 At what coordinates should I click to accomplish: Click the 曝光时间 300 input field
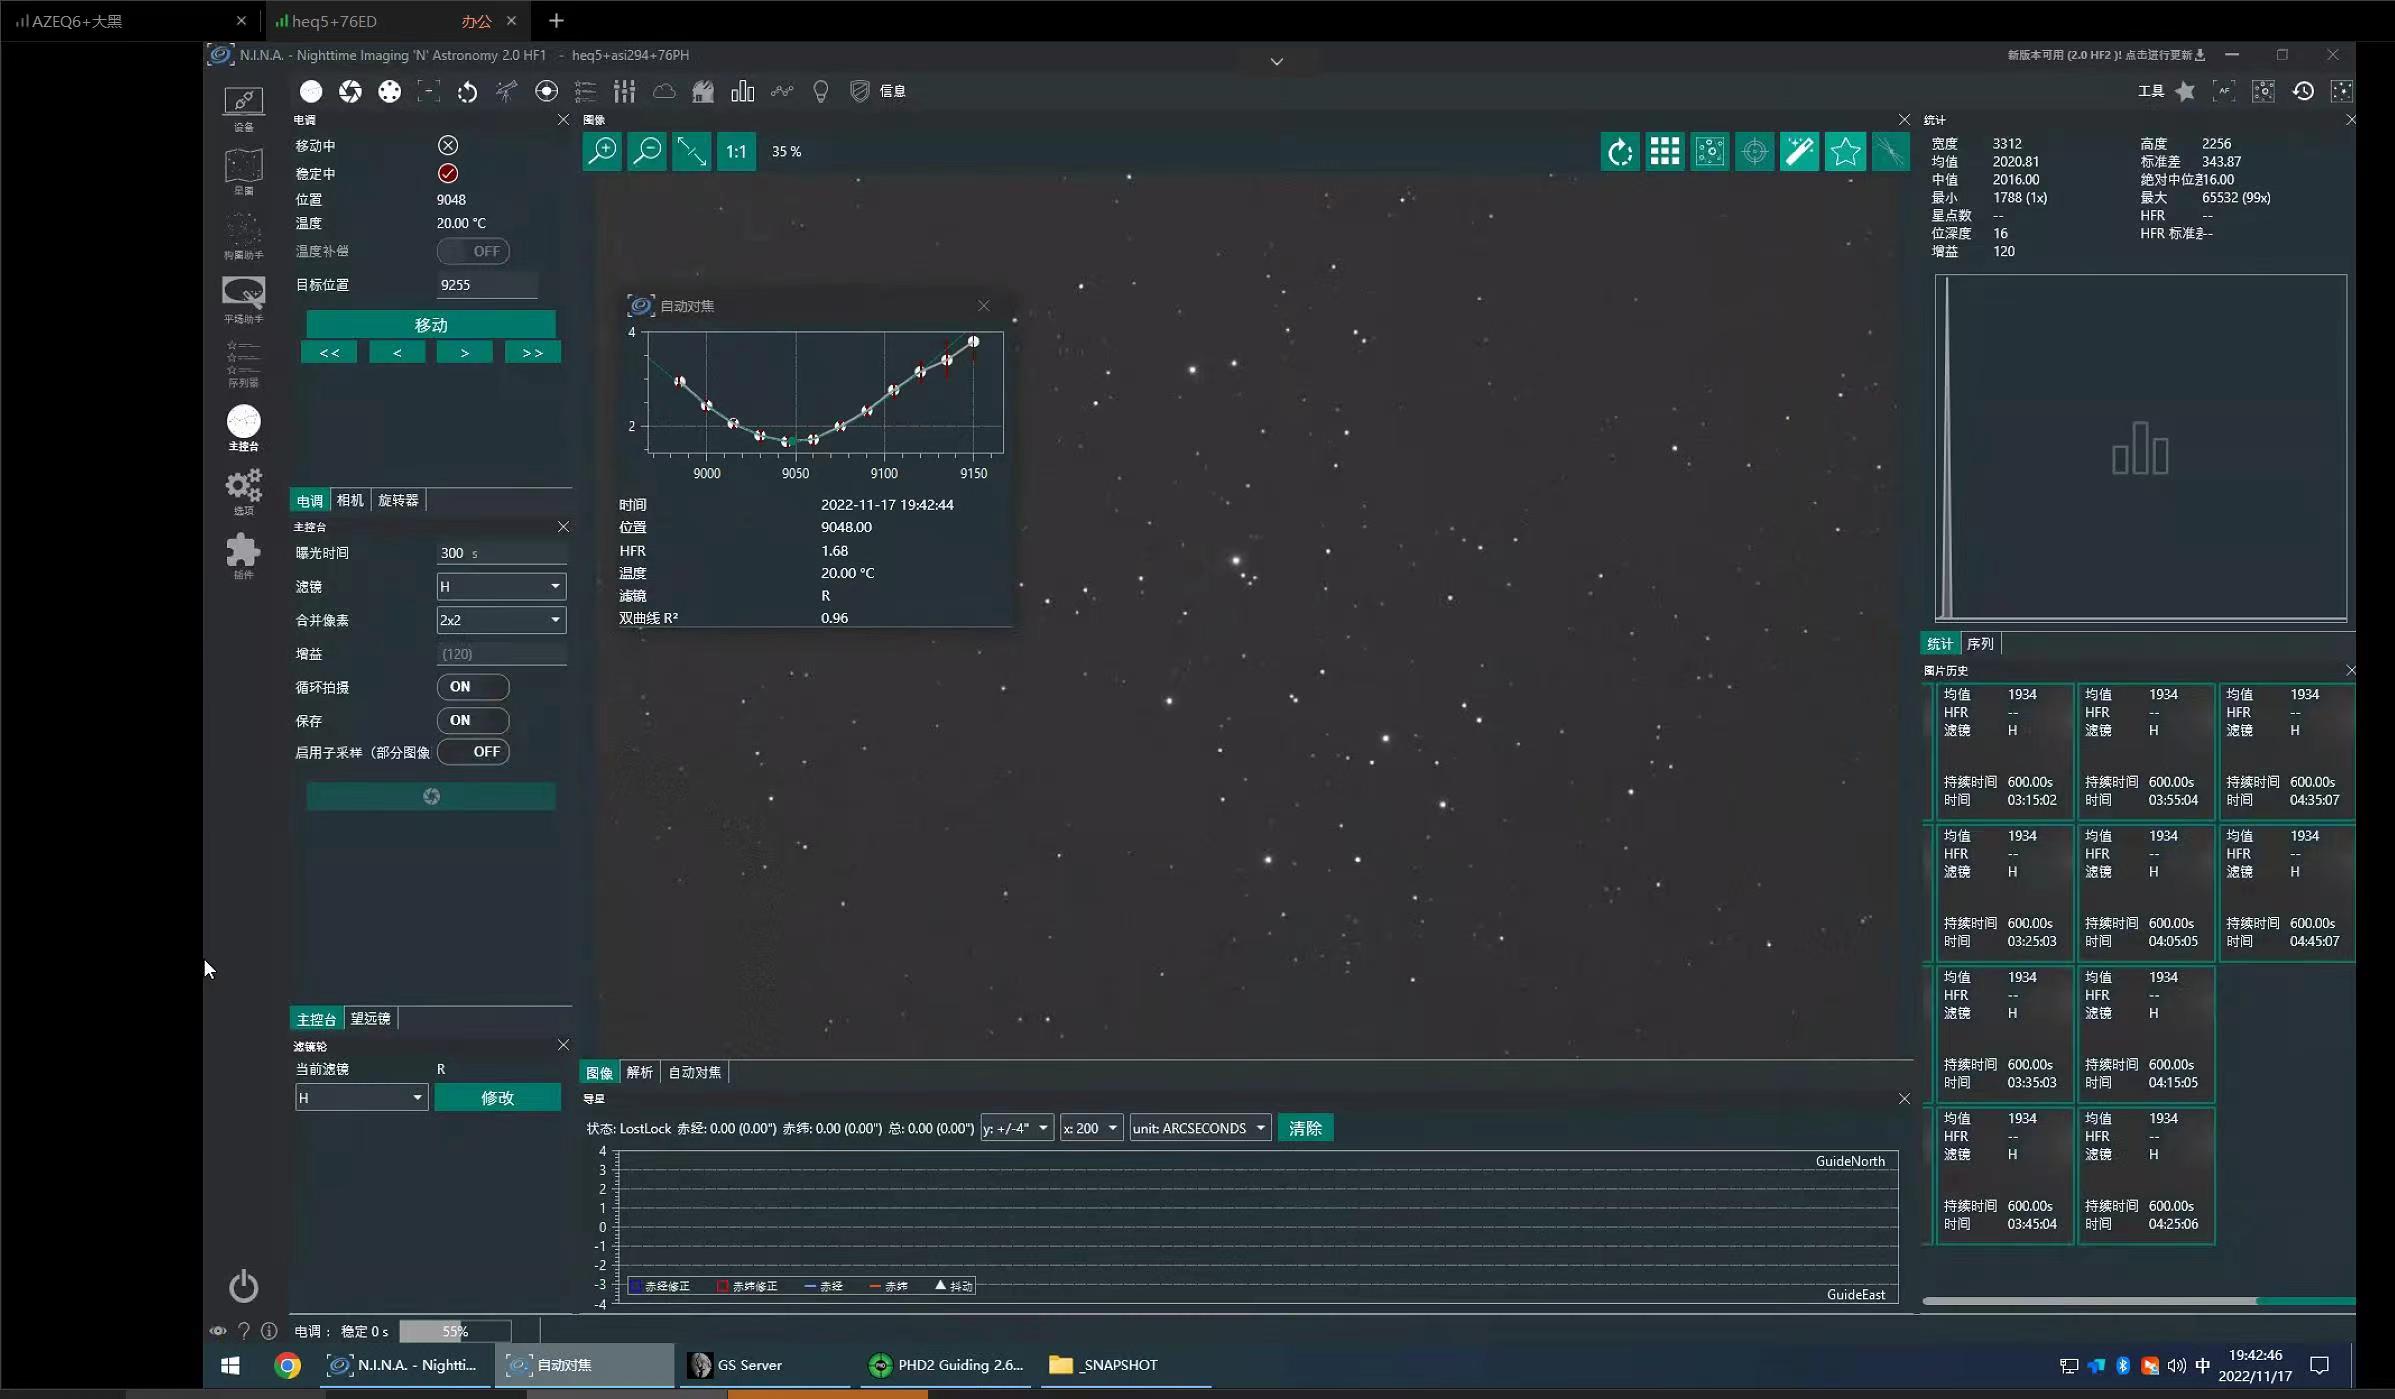click(x=501, y=553)
